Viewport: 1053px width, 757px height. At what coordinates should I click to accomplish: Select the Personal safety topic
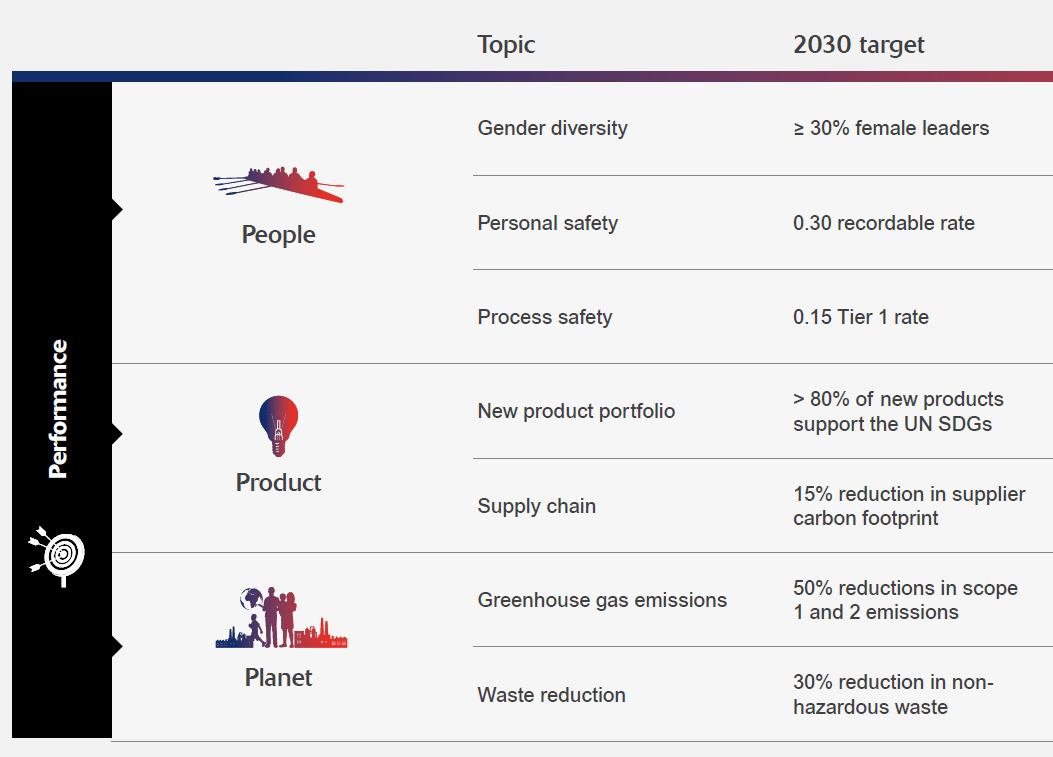coord(547,223)
